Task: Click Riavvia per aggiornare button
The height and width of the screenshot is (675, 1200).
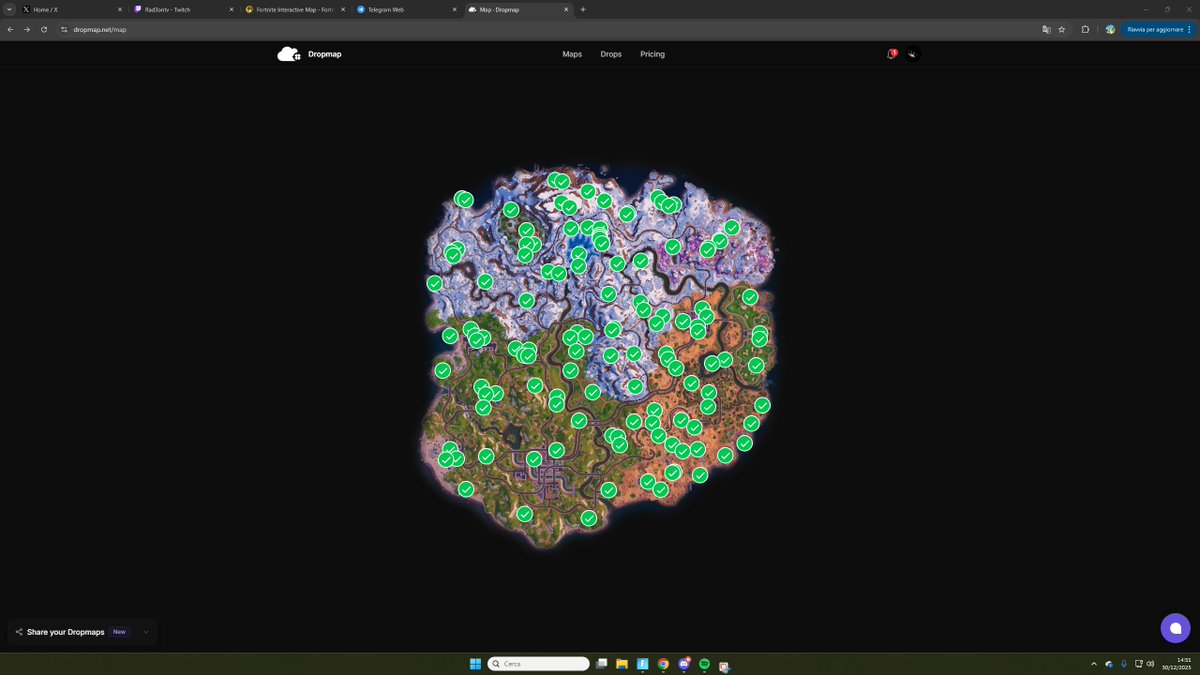Action: pos(1157,29)
